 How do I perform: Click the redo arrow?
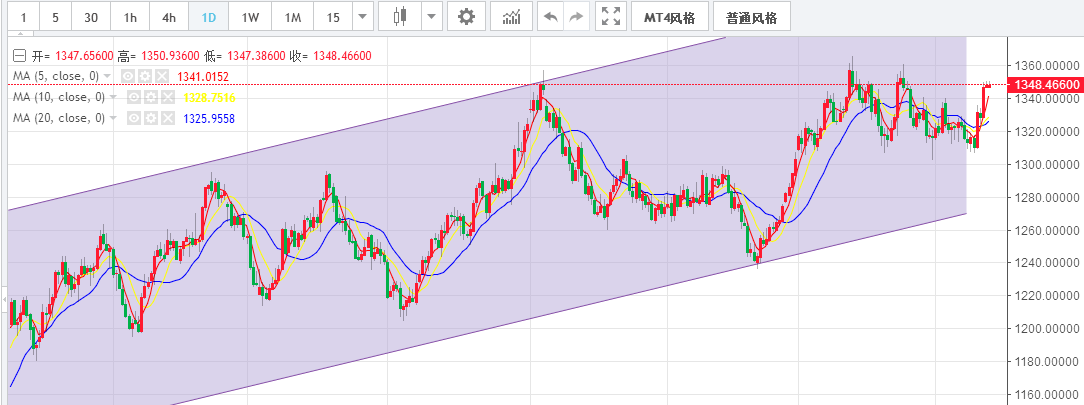pos(576,17)
